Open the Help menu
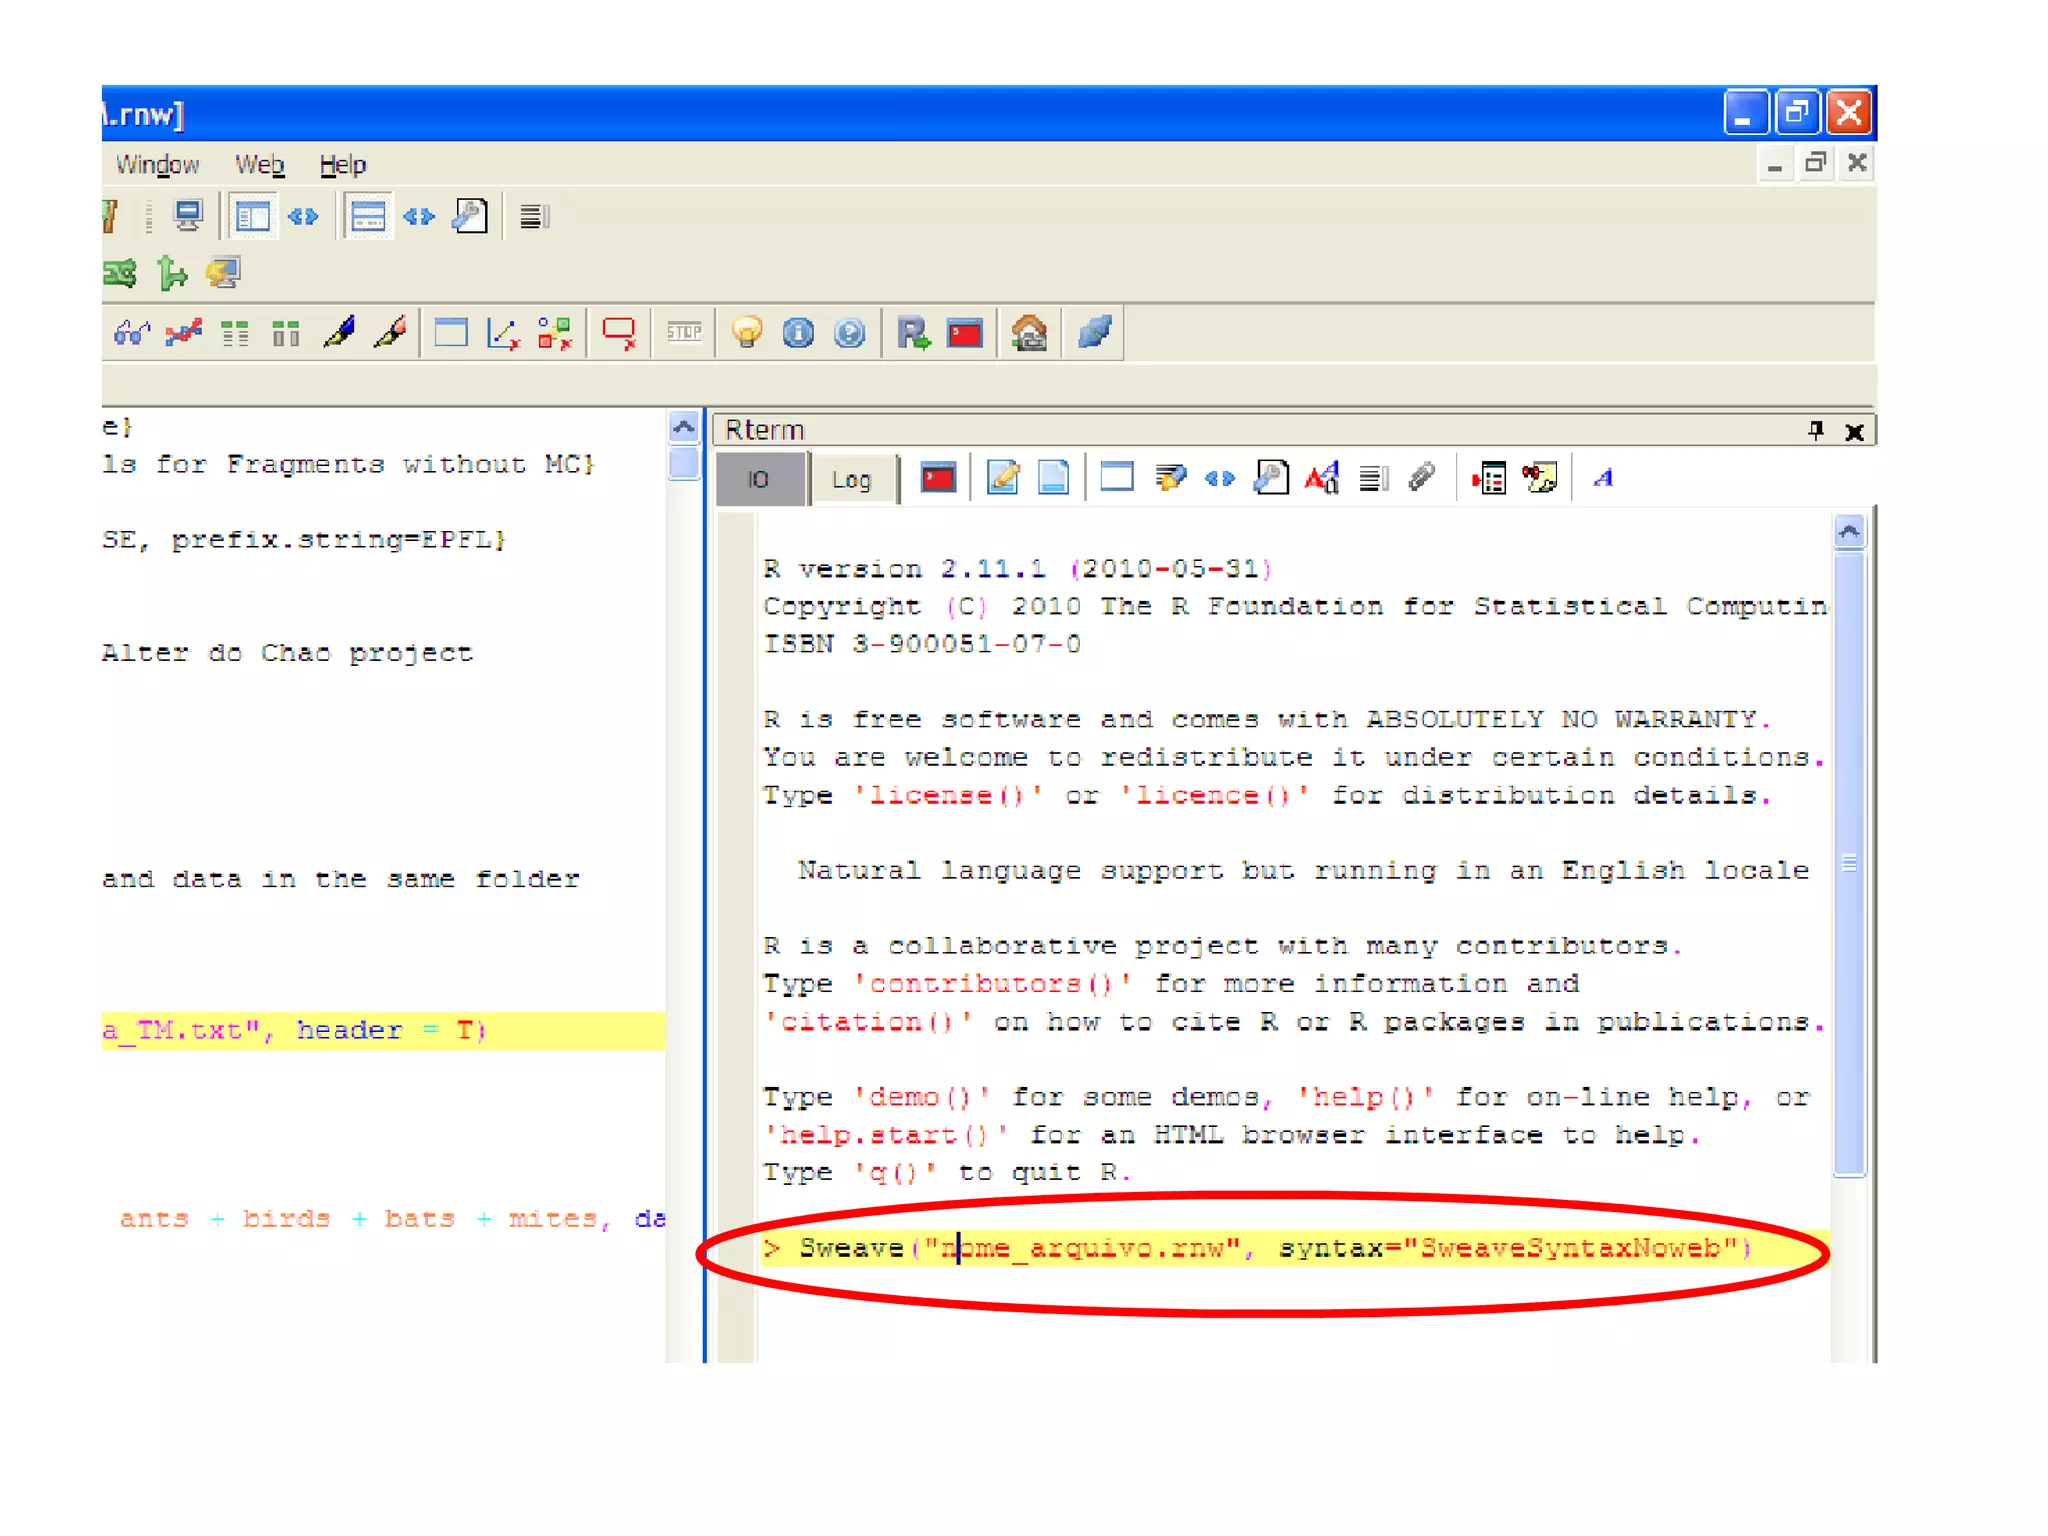The width and height of the screenshot is (2048, 1536). click(x=342, y=165)
